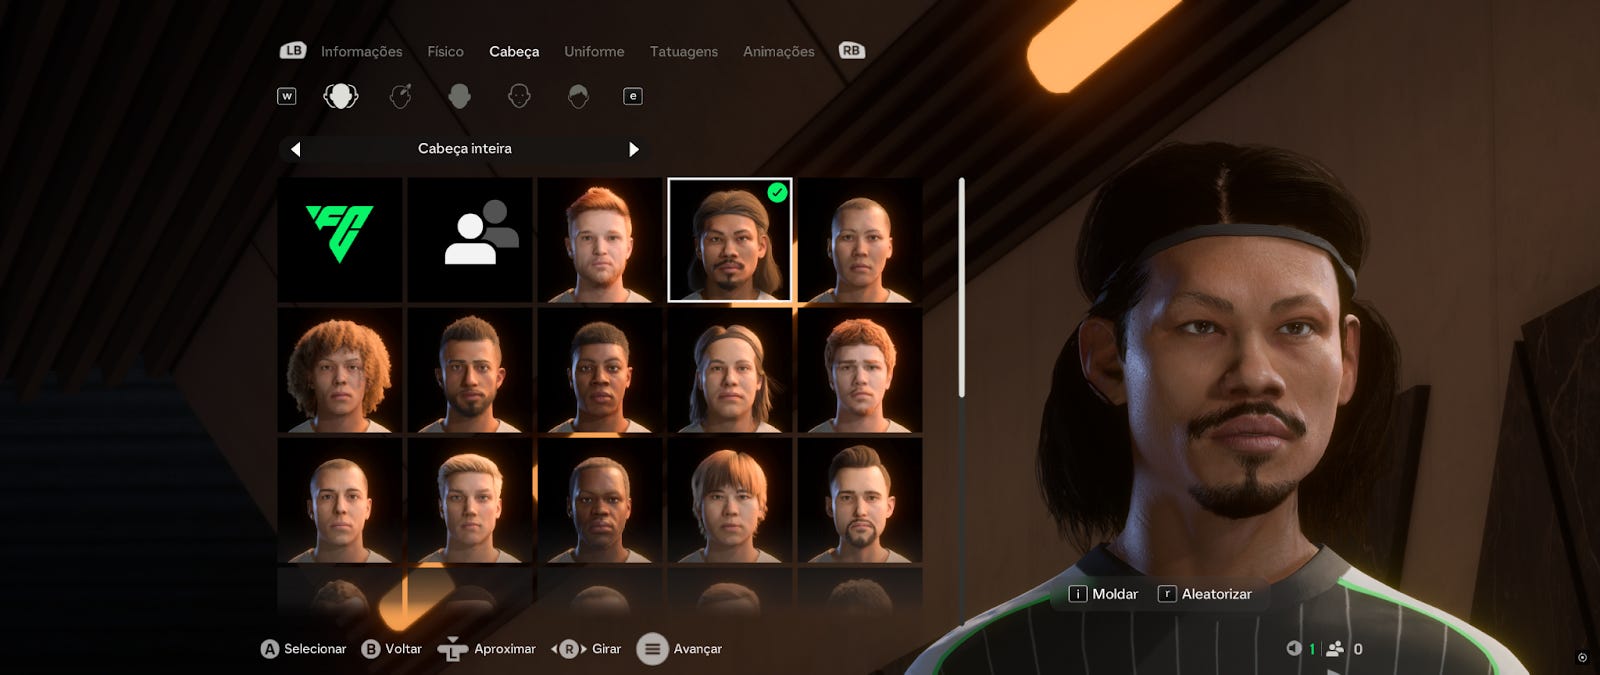Open the head sculpt with brush icon
Screen dimensions: 1600x675
coord(400,96)
